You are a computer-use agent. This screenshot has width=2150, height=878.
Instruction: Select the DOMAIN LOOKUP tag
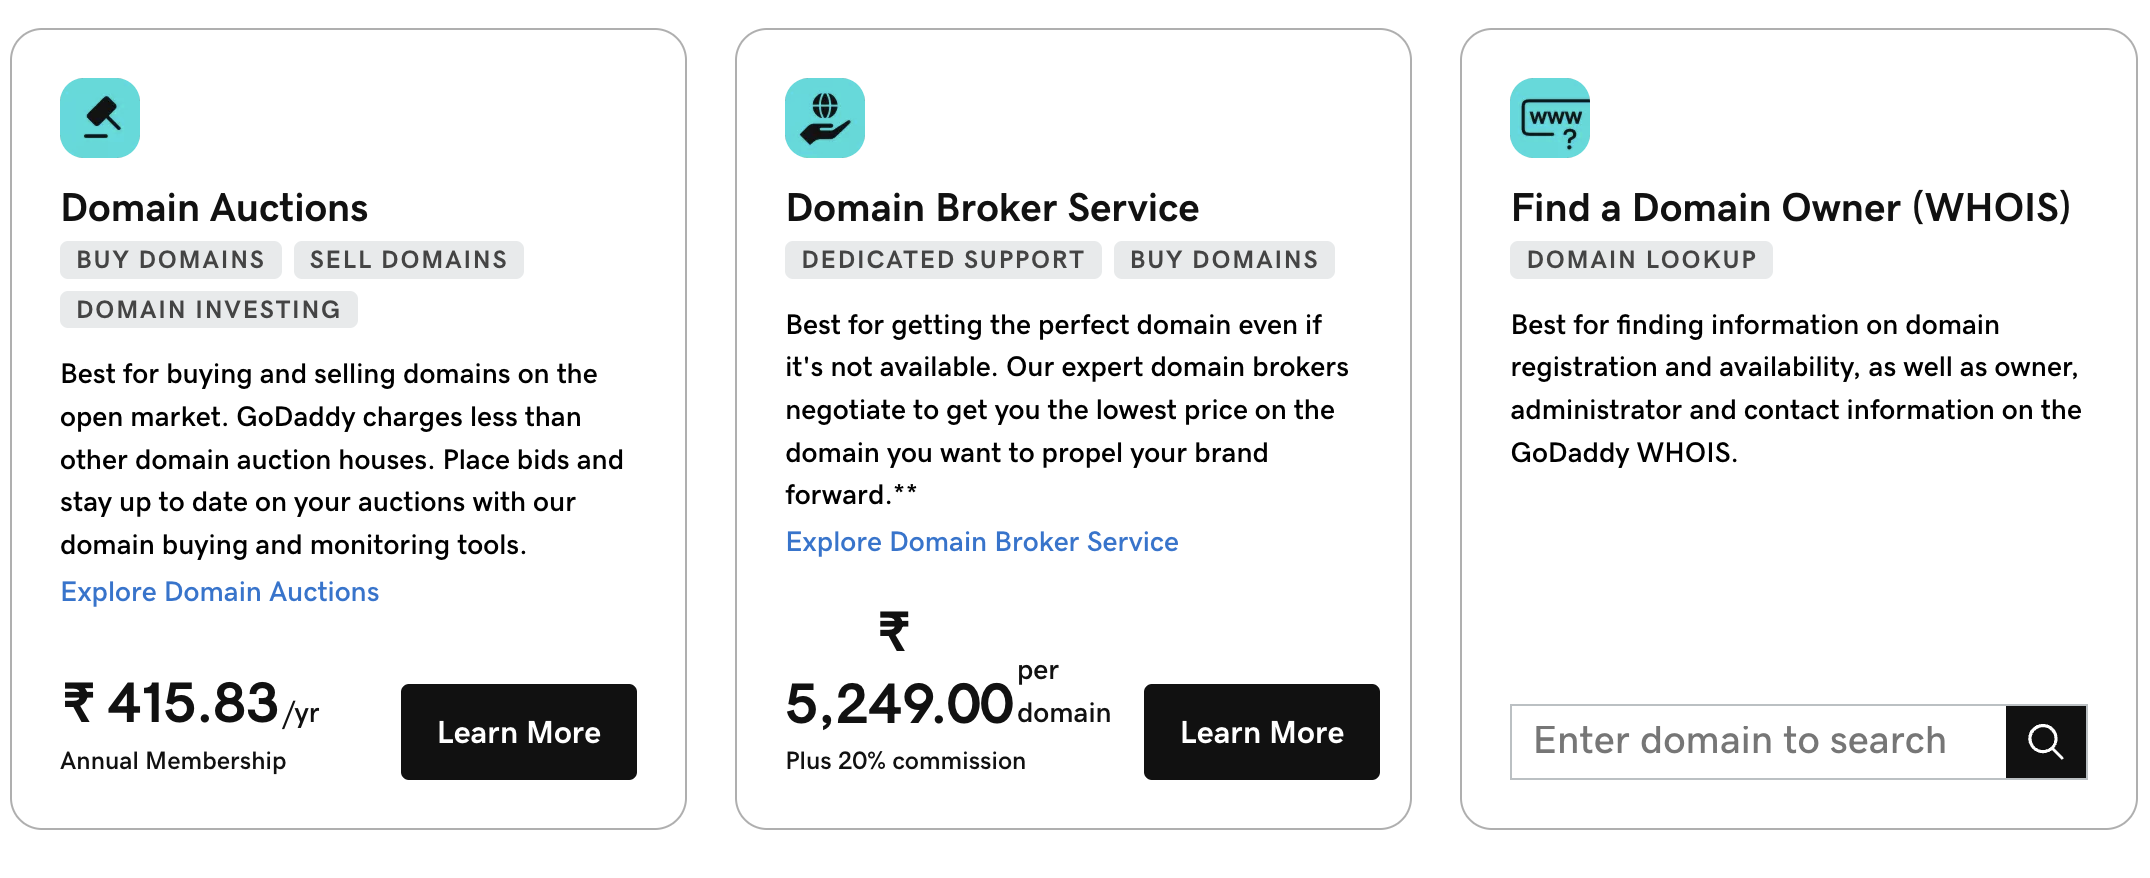(x=1640, y=259)
